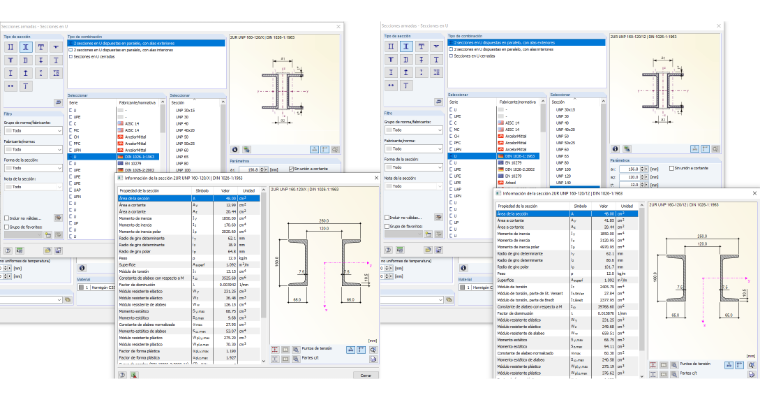This screenshot has width=760, height=400.
Task: Click the 'Cerrar' button in left info window
Action: click(365, 375)
